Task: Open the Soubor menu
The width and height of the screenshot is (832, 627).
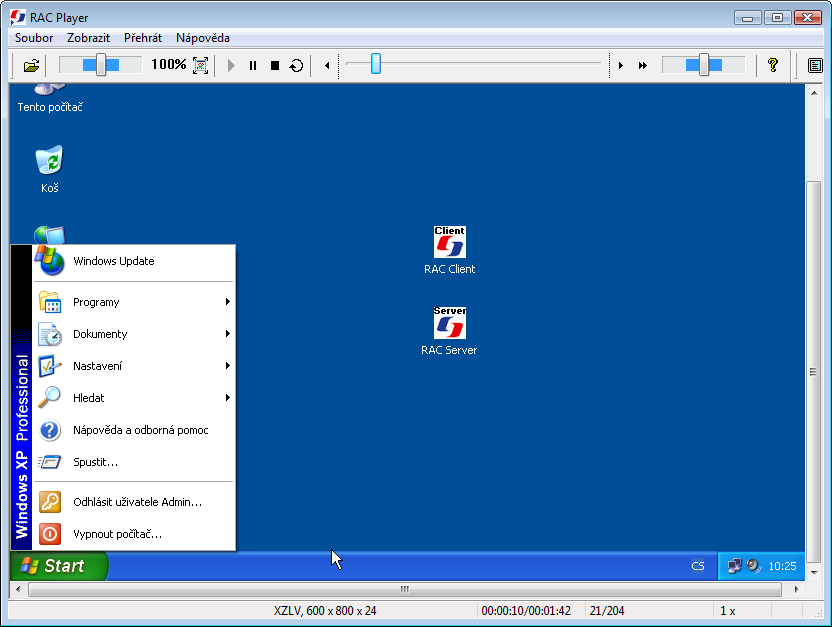Action: pyautogui.click(x=34, y=38)
